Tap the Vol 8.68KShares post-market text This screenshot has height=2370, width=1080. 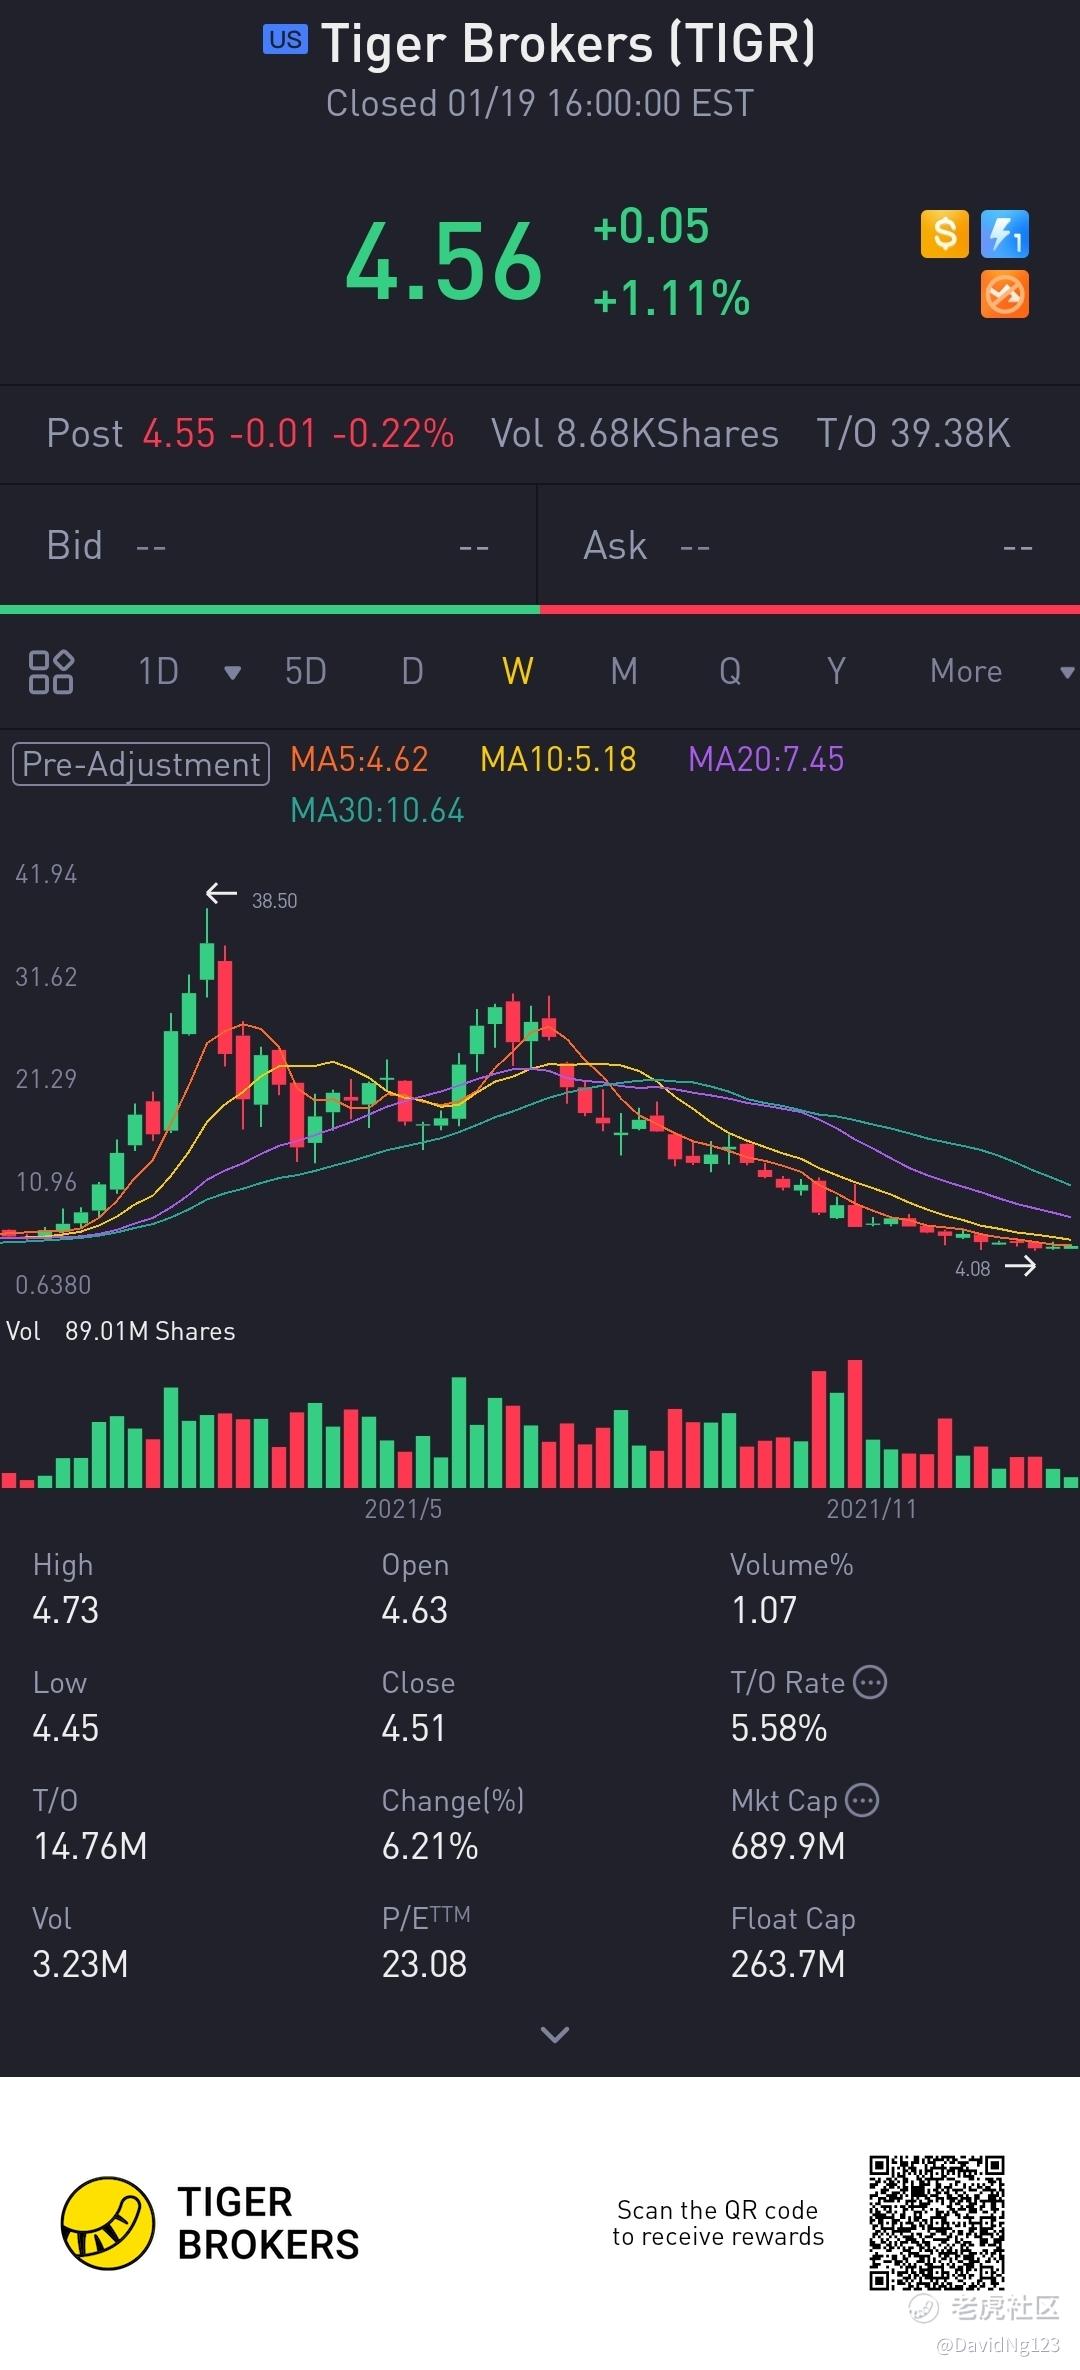(635, 434)
